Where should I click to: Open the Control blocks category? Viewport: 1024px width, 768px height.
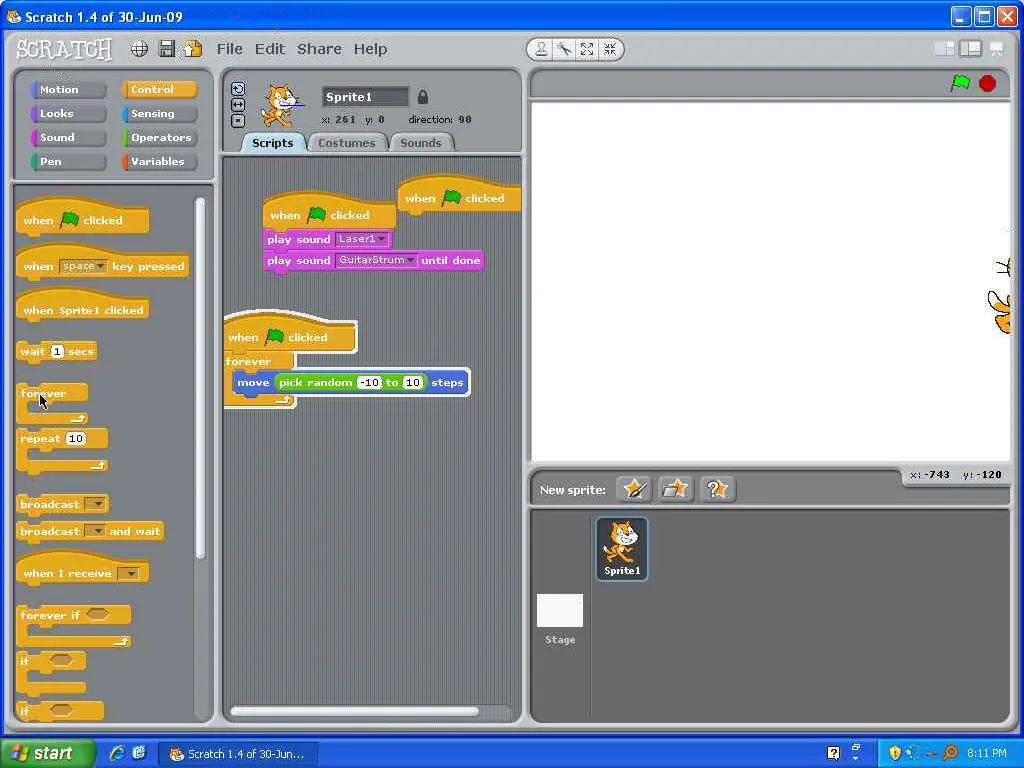[x=159, y=89]
